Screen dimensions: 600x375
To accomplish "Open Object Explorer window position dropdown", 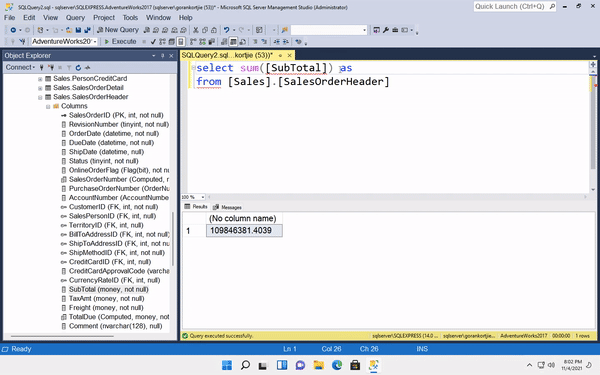I will coord(153,56).
